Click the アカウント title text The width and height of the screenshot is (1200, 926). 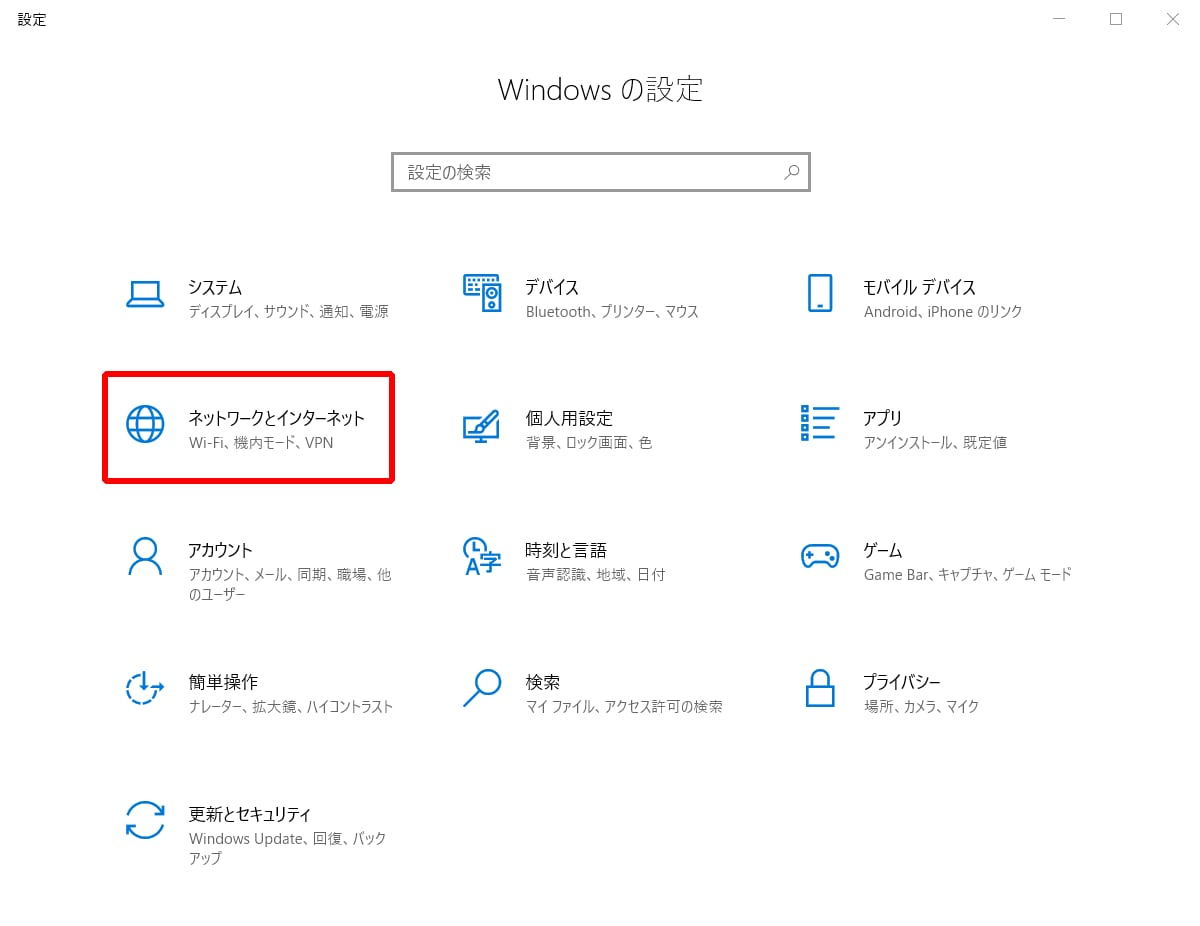(x=220, y=550)
